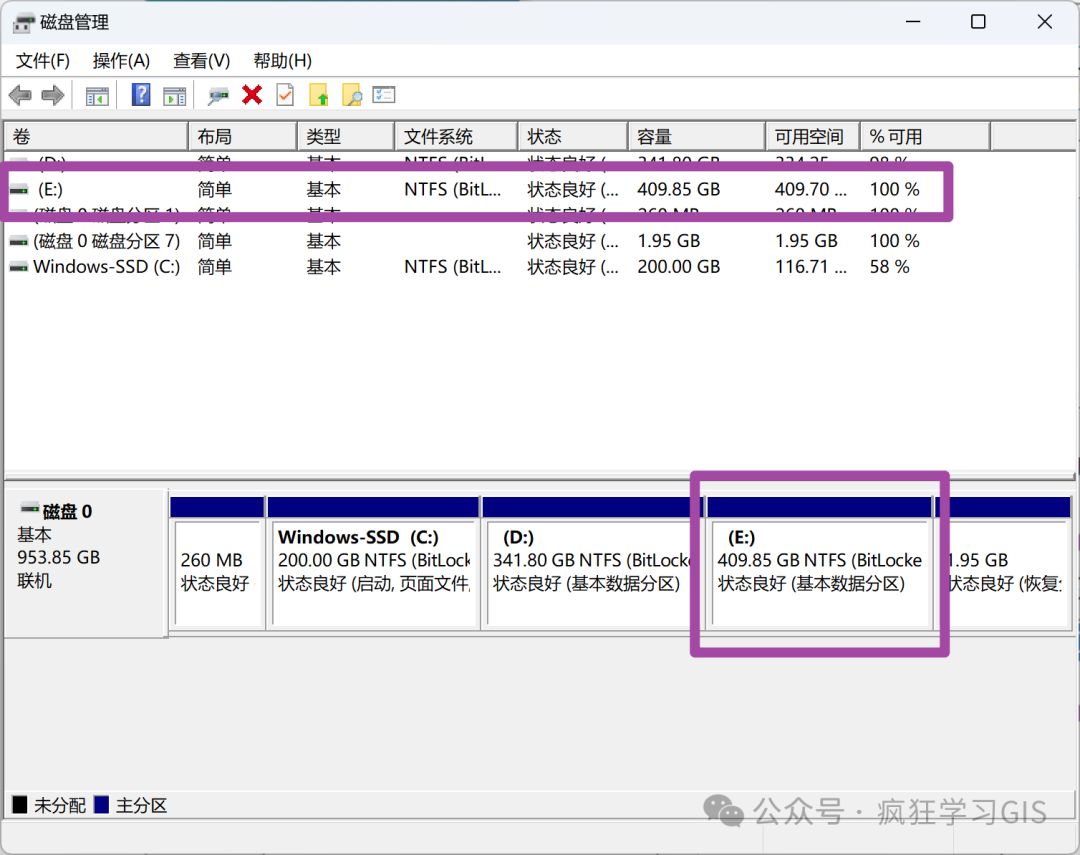The width and height of the screenshot is (1080, 855).
Task: Open the 操作(A) menu
Action: pos(120,61)
